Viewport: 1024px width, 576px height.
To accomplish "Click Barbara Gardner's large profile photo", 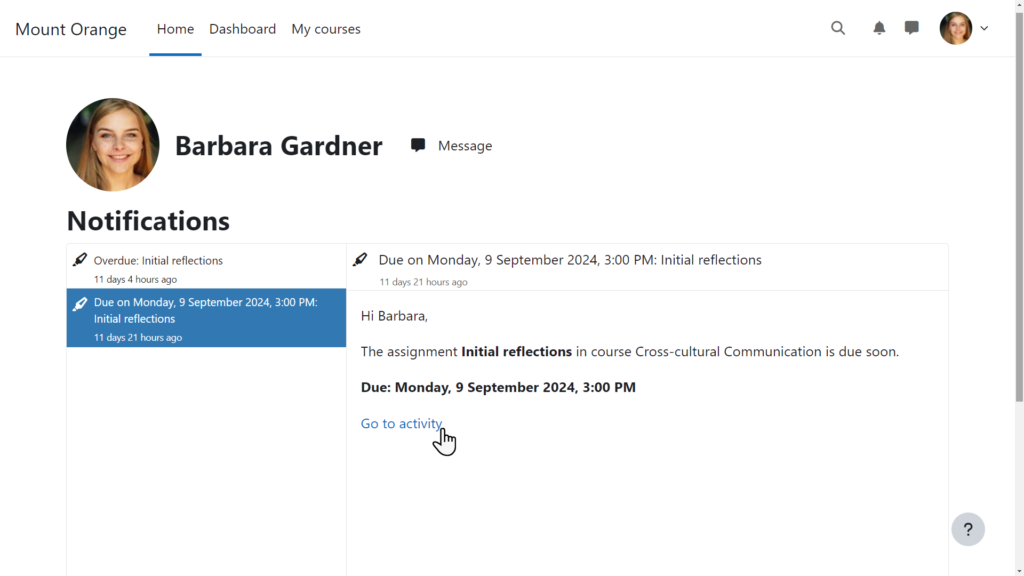I will [112, 144].
